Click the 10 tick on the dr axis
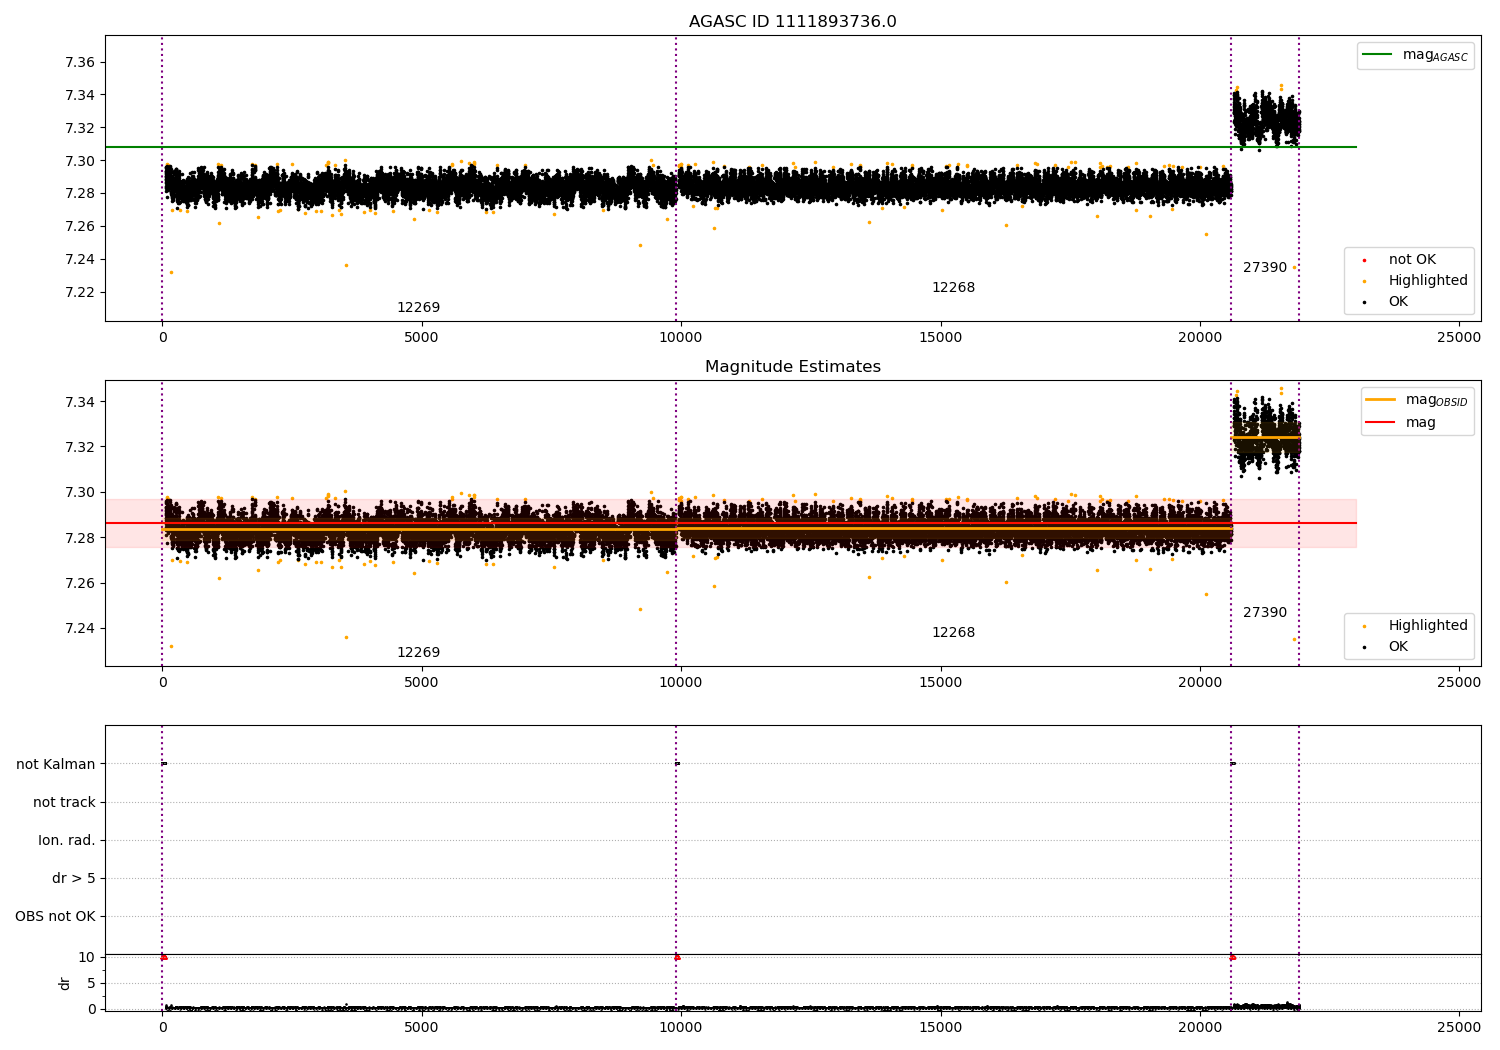 pyautogui.click(x=87, y=957)
